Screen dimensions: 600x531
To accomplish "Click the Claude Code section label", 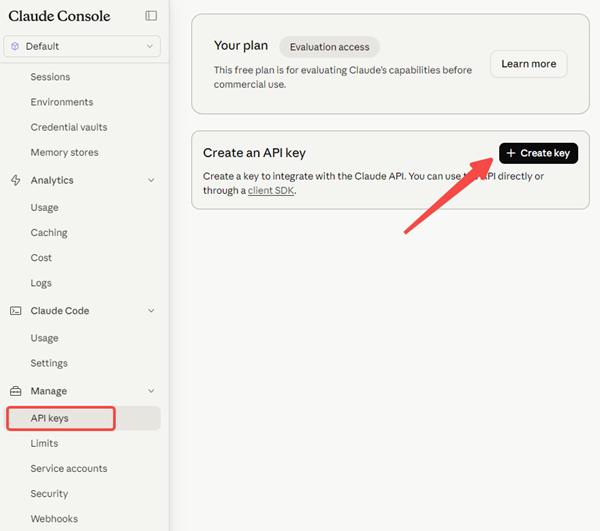I will 60,311.
